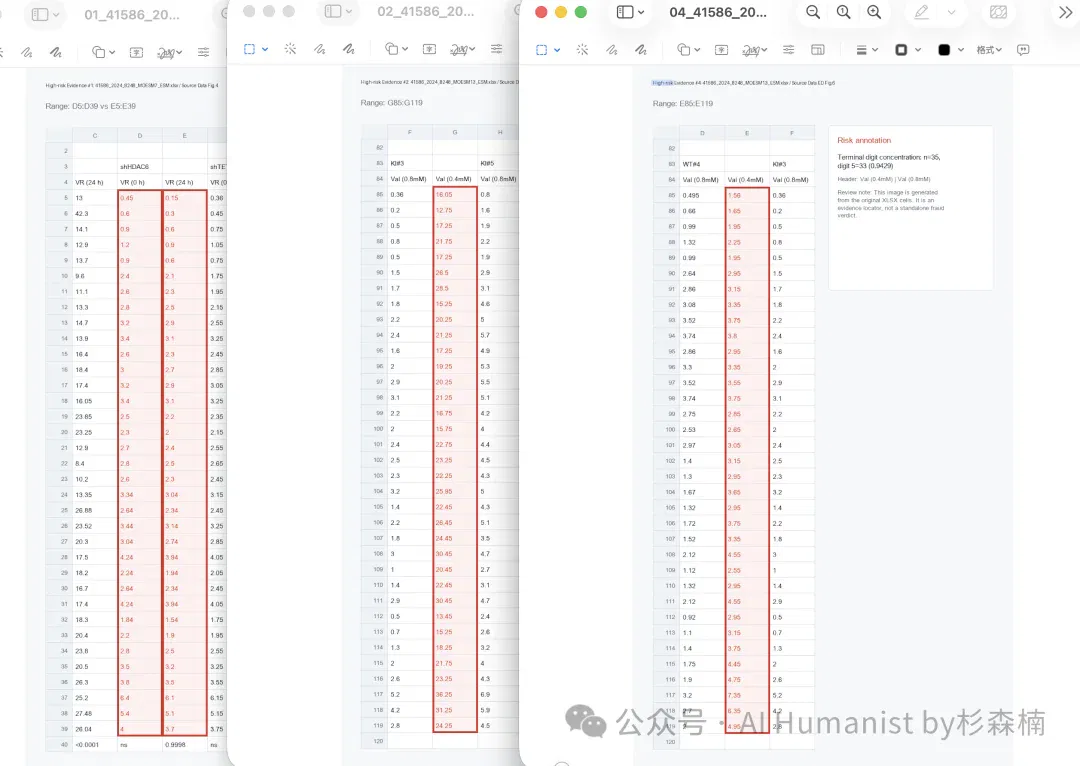
Task: Reset zoom to actual size in 04_41586 window
Action: point(843,12)
